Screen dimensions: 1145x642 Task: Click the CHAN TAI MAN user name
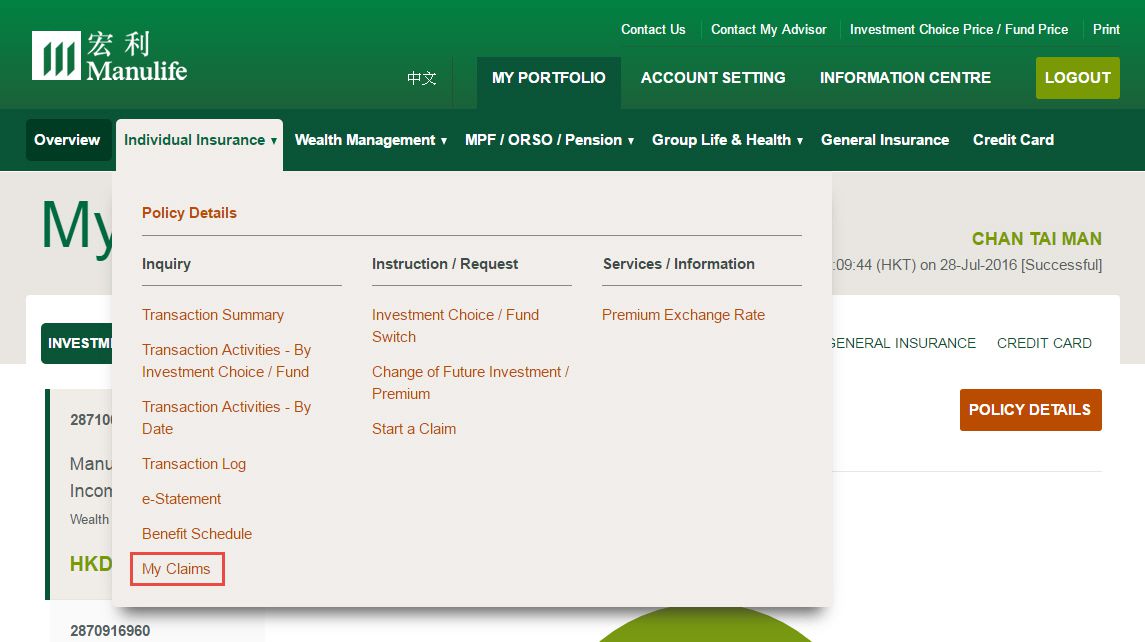tap(1036, 239)
